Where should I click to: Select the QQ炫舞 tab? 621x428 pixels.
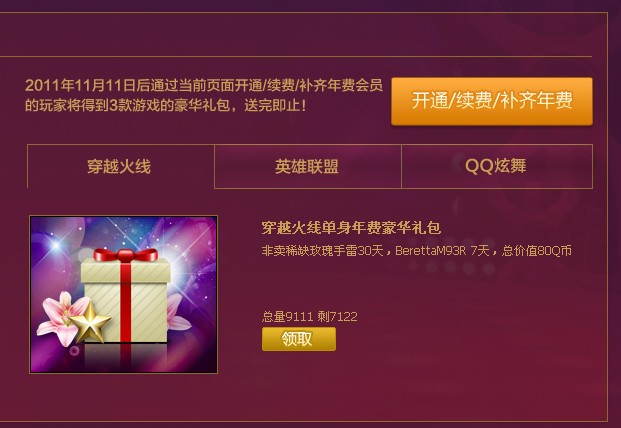click(x=497, y=166)
